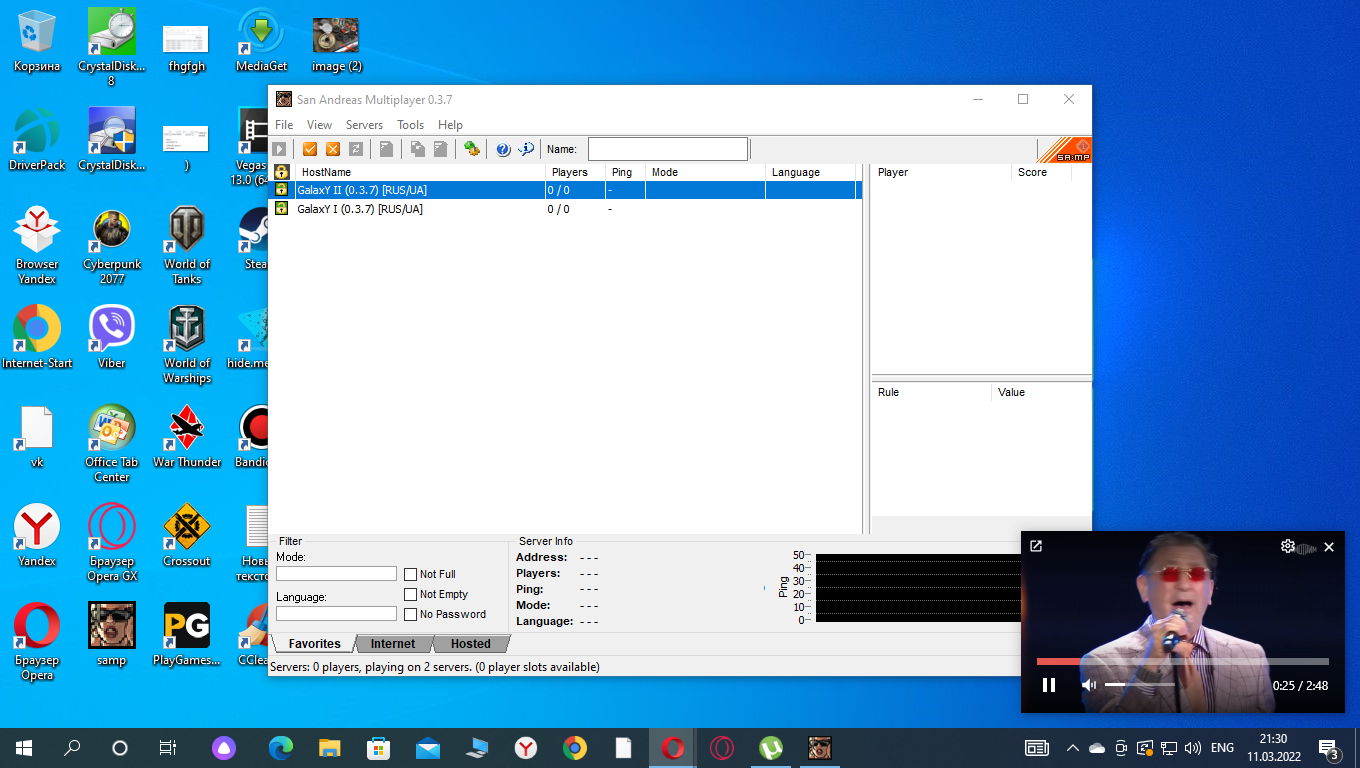Open the notification center icon
Screen dimensions: 1360x768
click(1329, 748)
